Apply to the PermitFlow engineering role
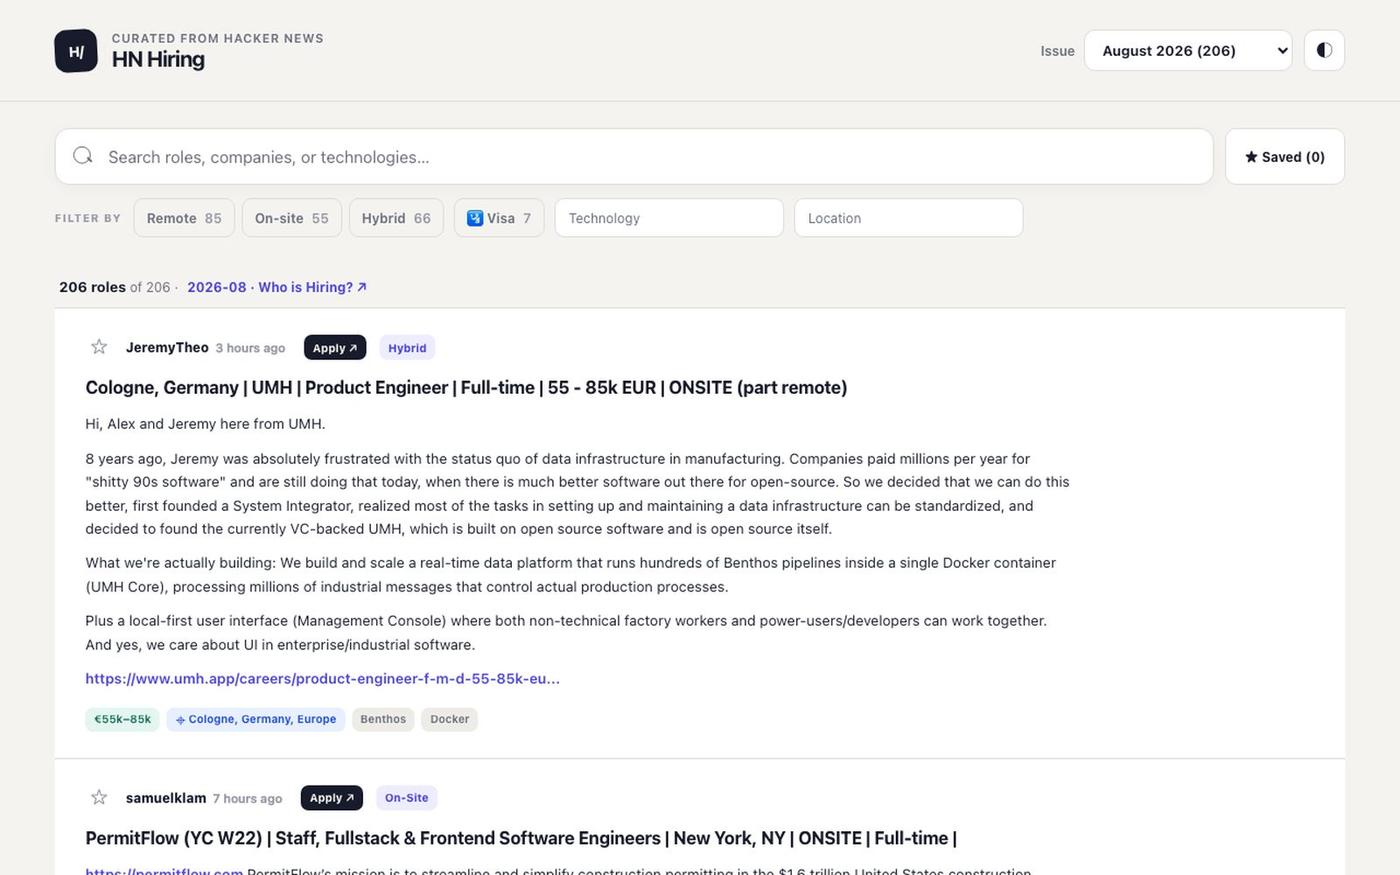 tap(332, 798)
